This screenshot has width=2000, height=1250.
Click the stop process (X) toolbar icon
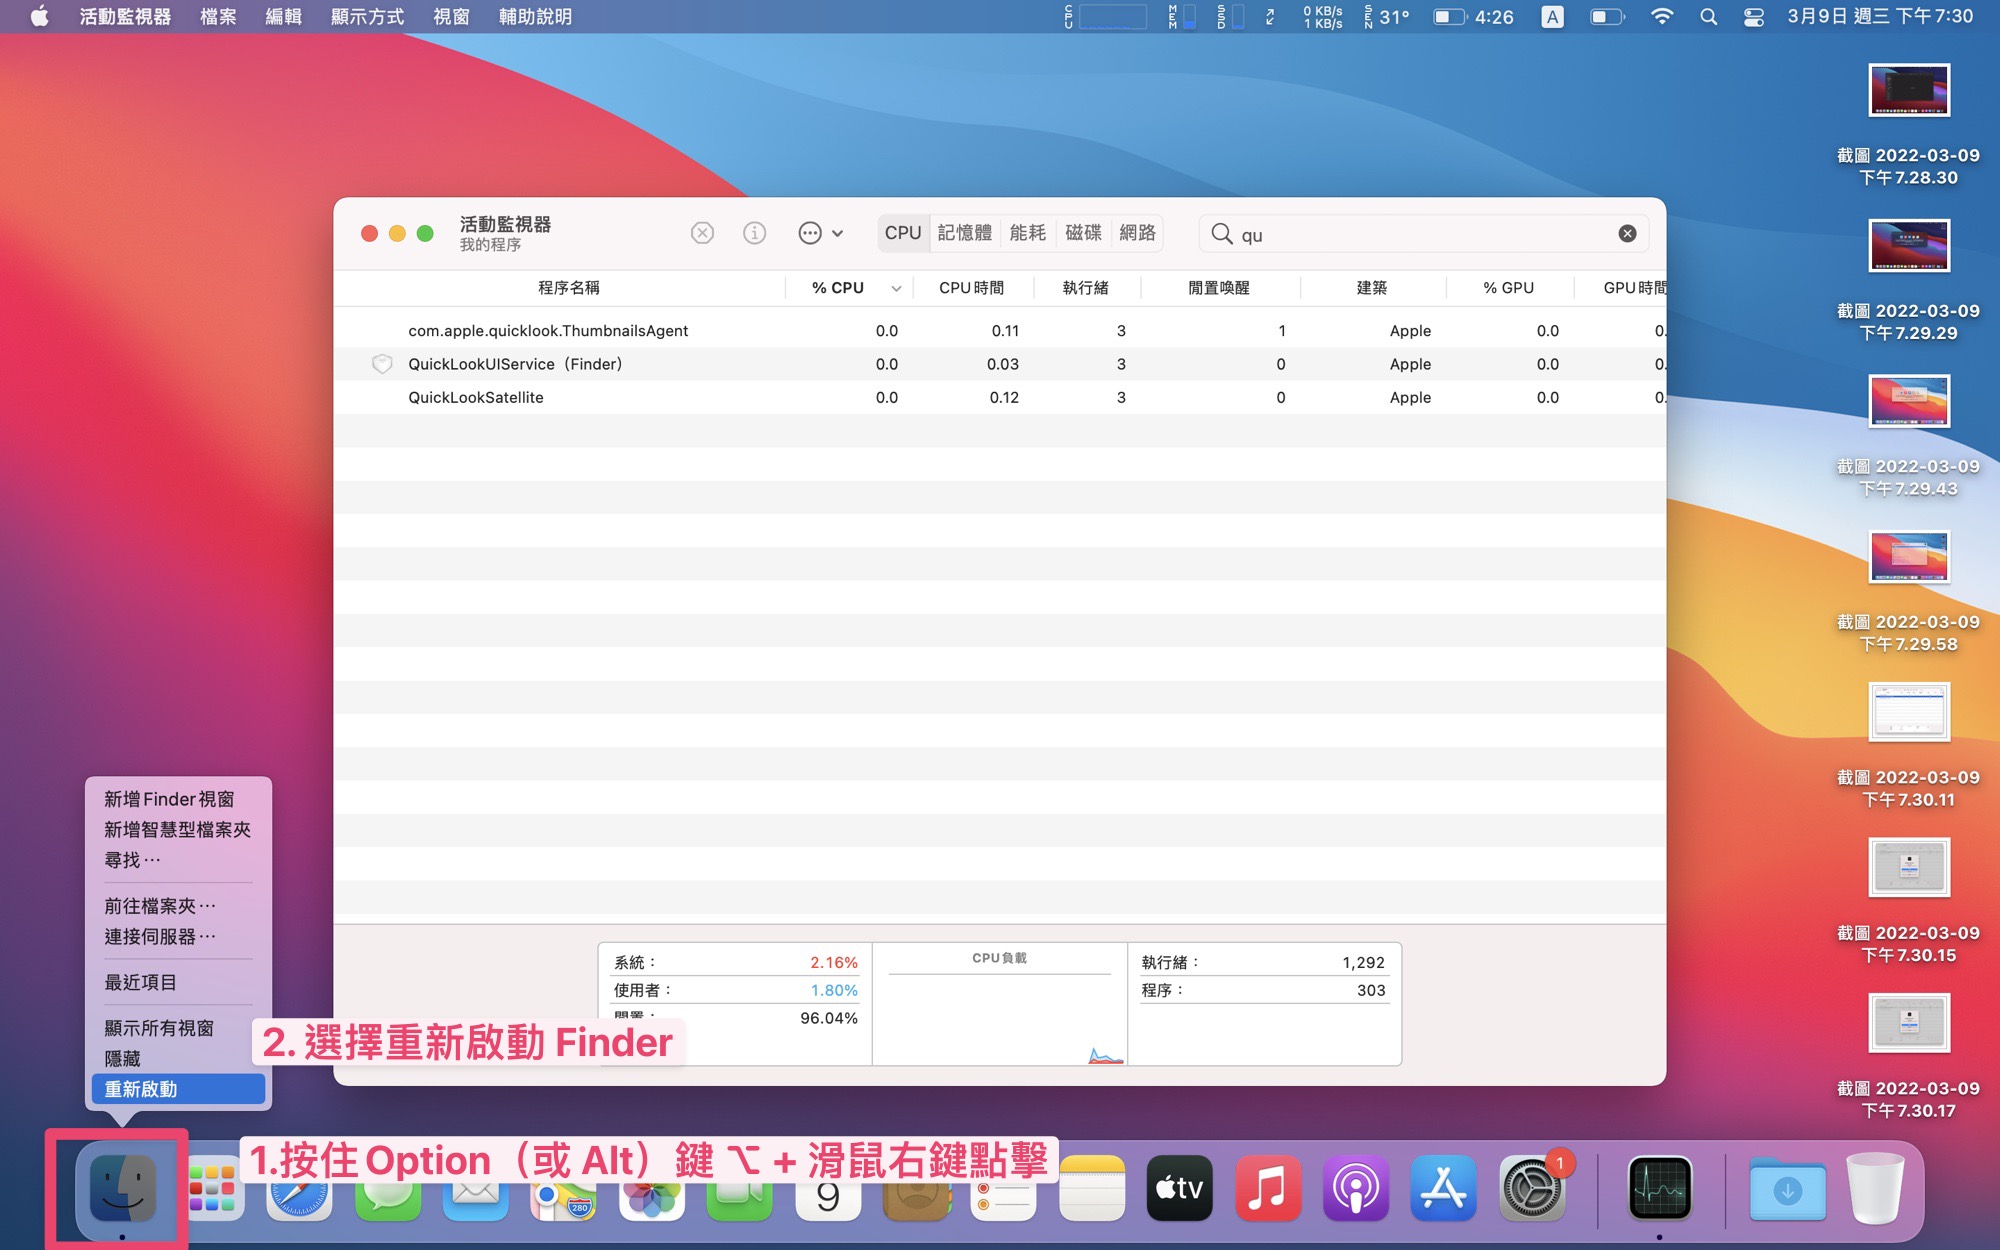pyautogui.click(x=702, y=233)
